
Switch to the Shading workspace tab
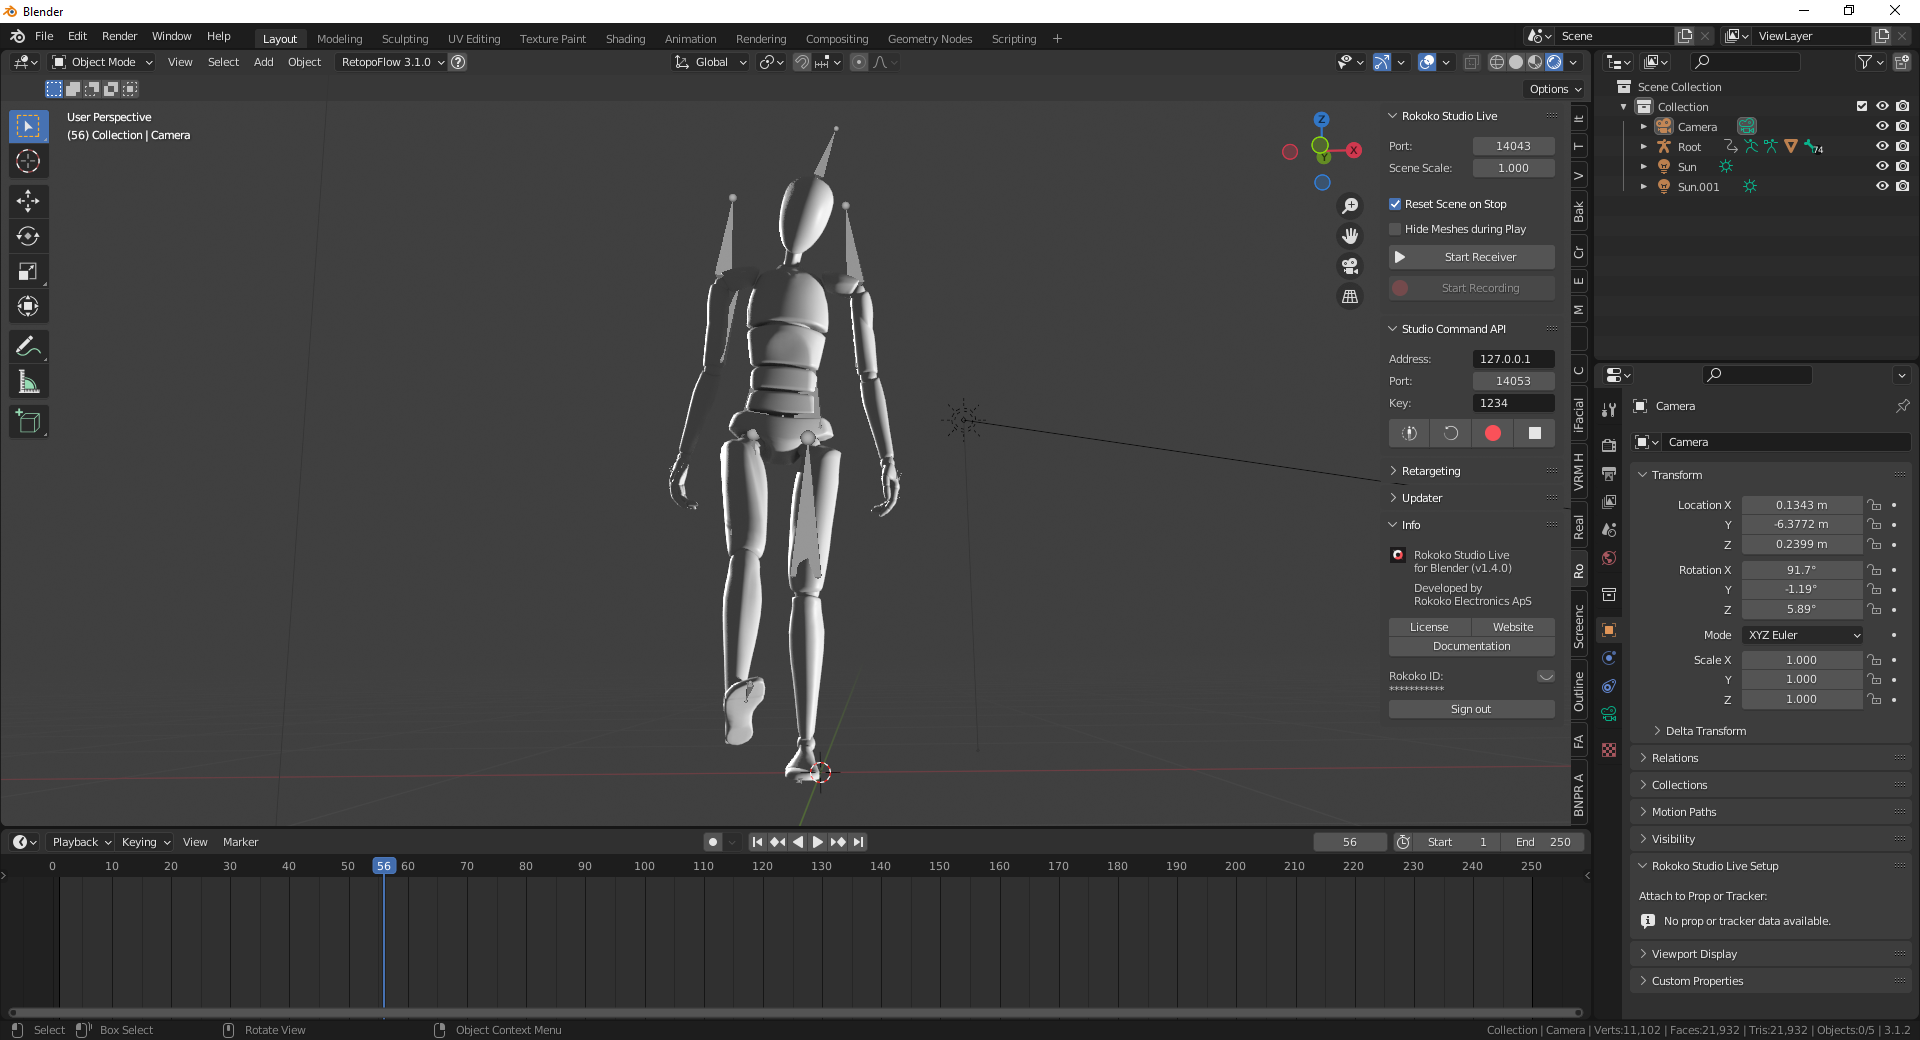[624, 38]
